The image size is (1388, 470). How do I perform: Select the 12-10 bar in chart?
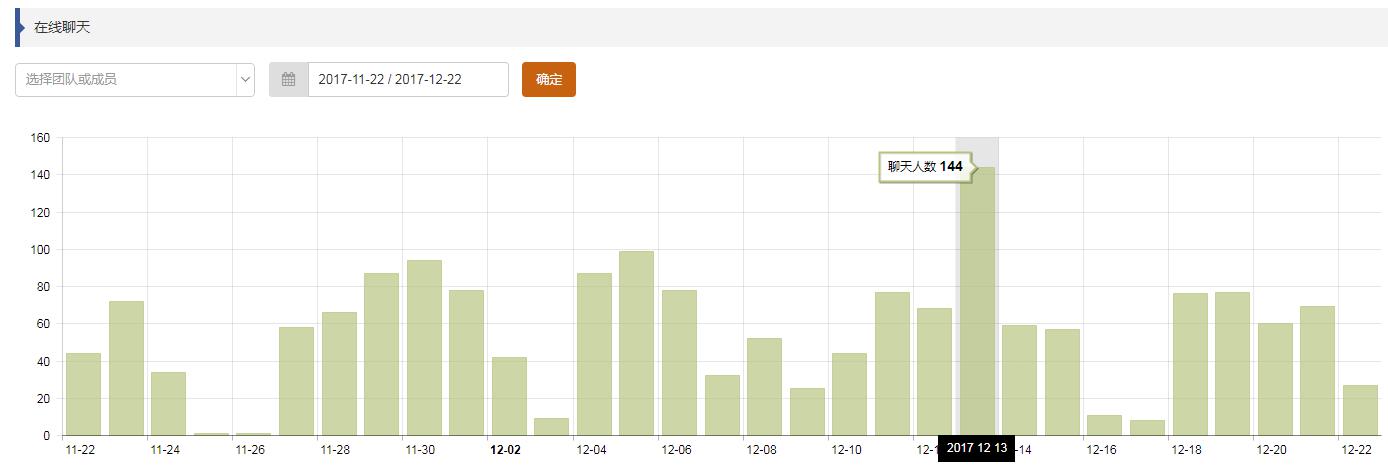coord(849,394)
